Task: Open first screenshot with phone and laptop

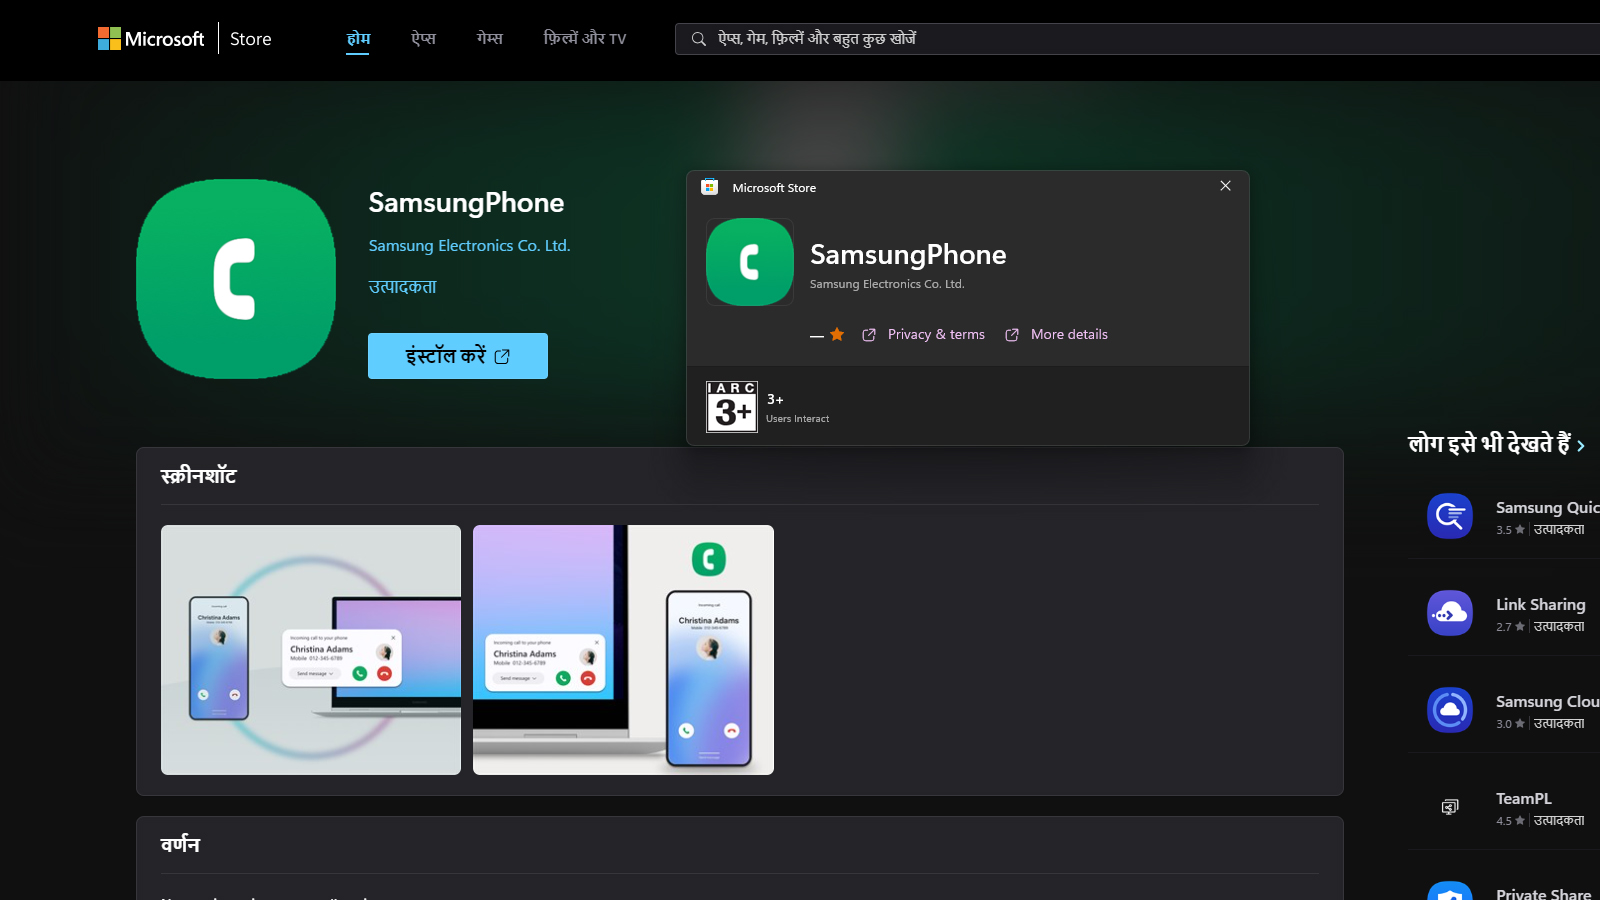Action: click(311, 650)
